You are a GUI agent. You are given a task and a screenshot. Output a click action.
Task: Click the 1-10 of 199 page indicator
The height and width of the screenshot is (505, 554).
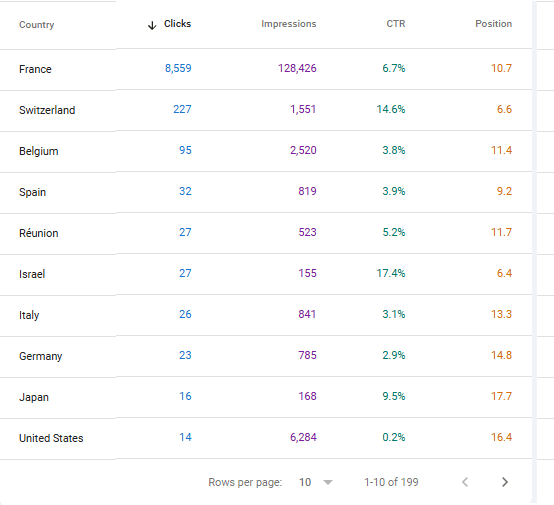coord(391,482)
